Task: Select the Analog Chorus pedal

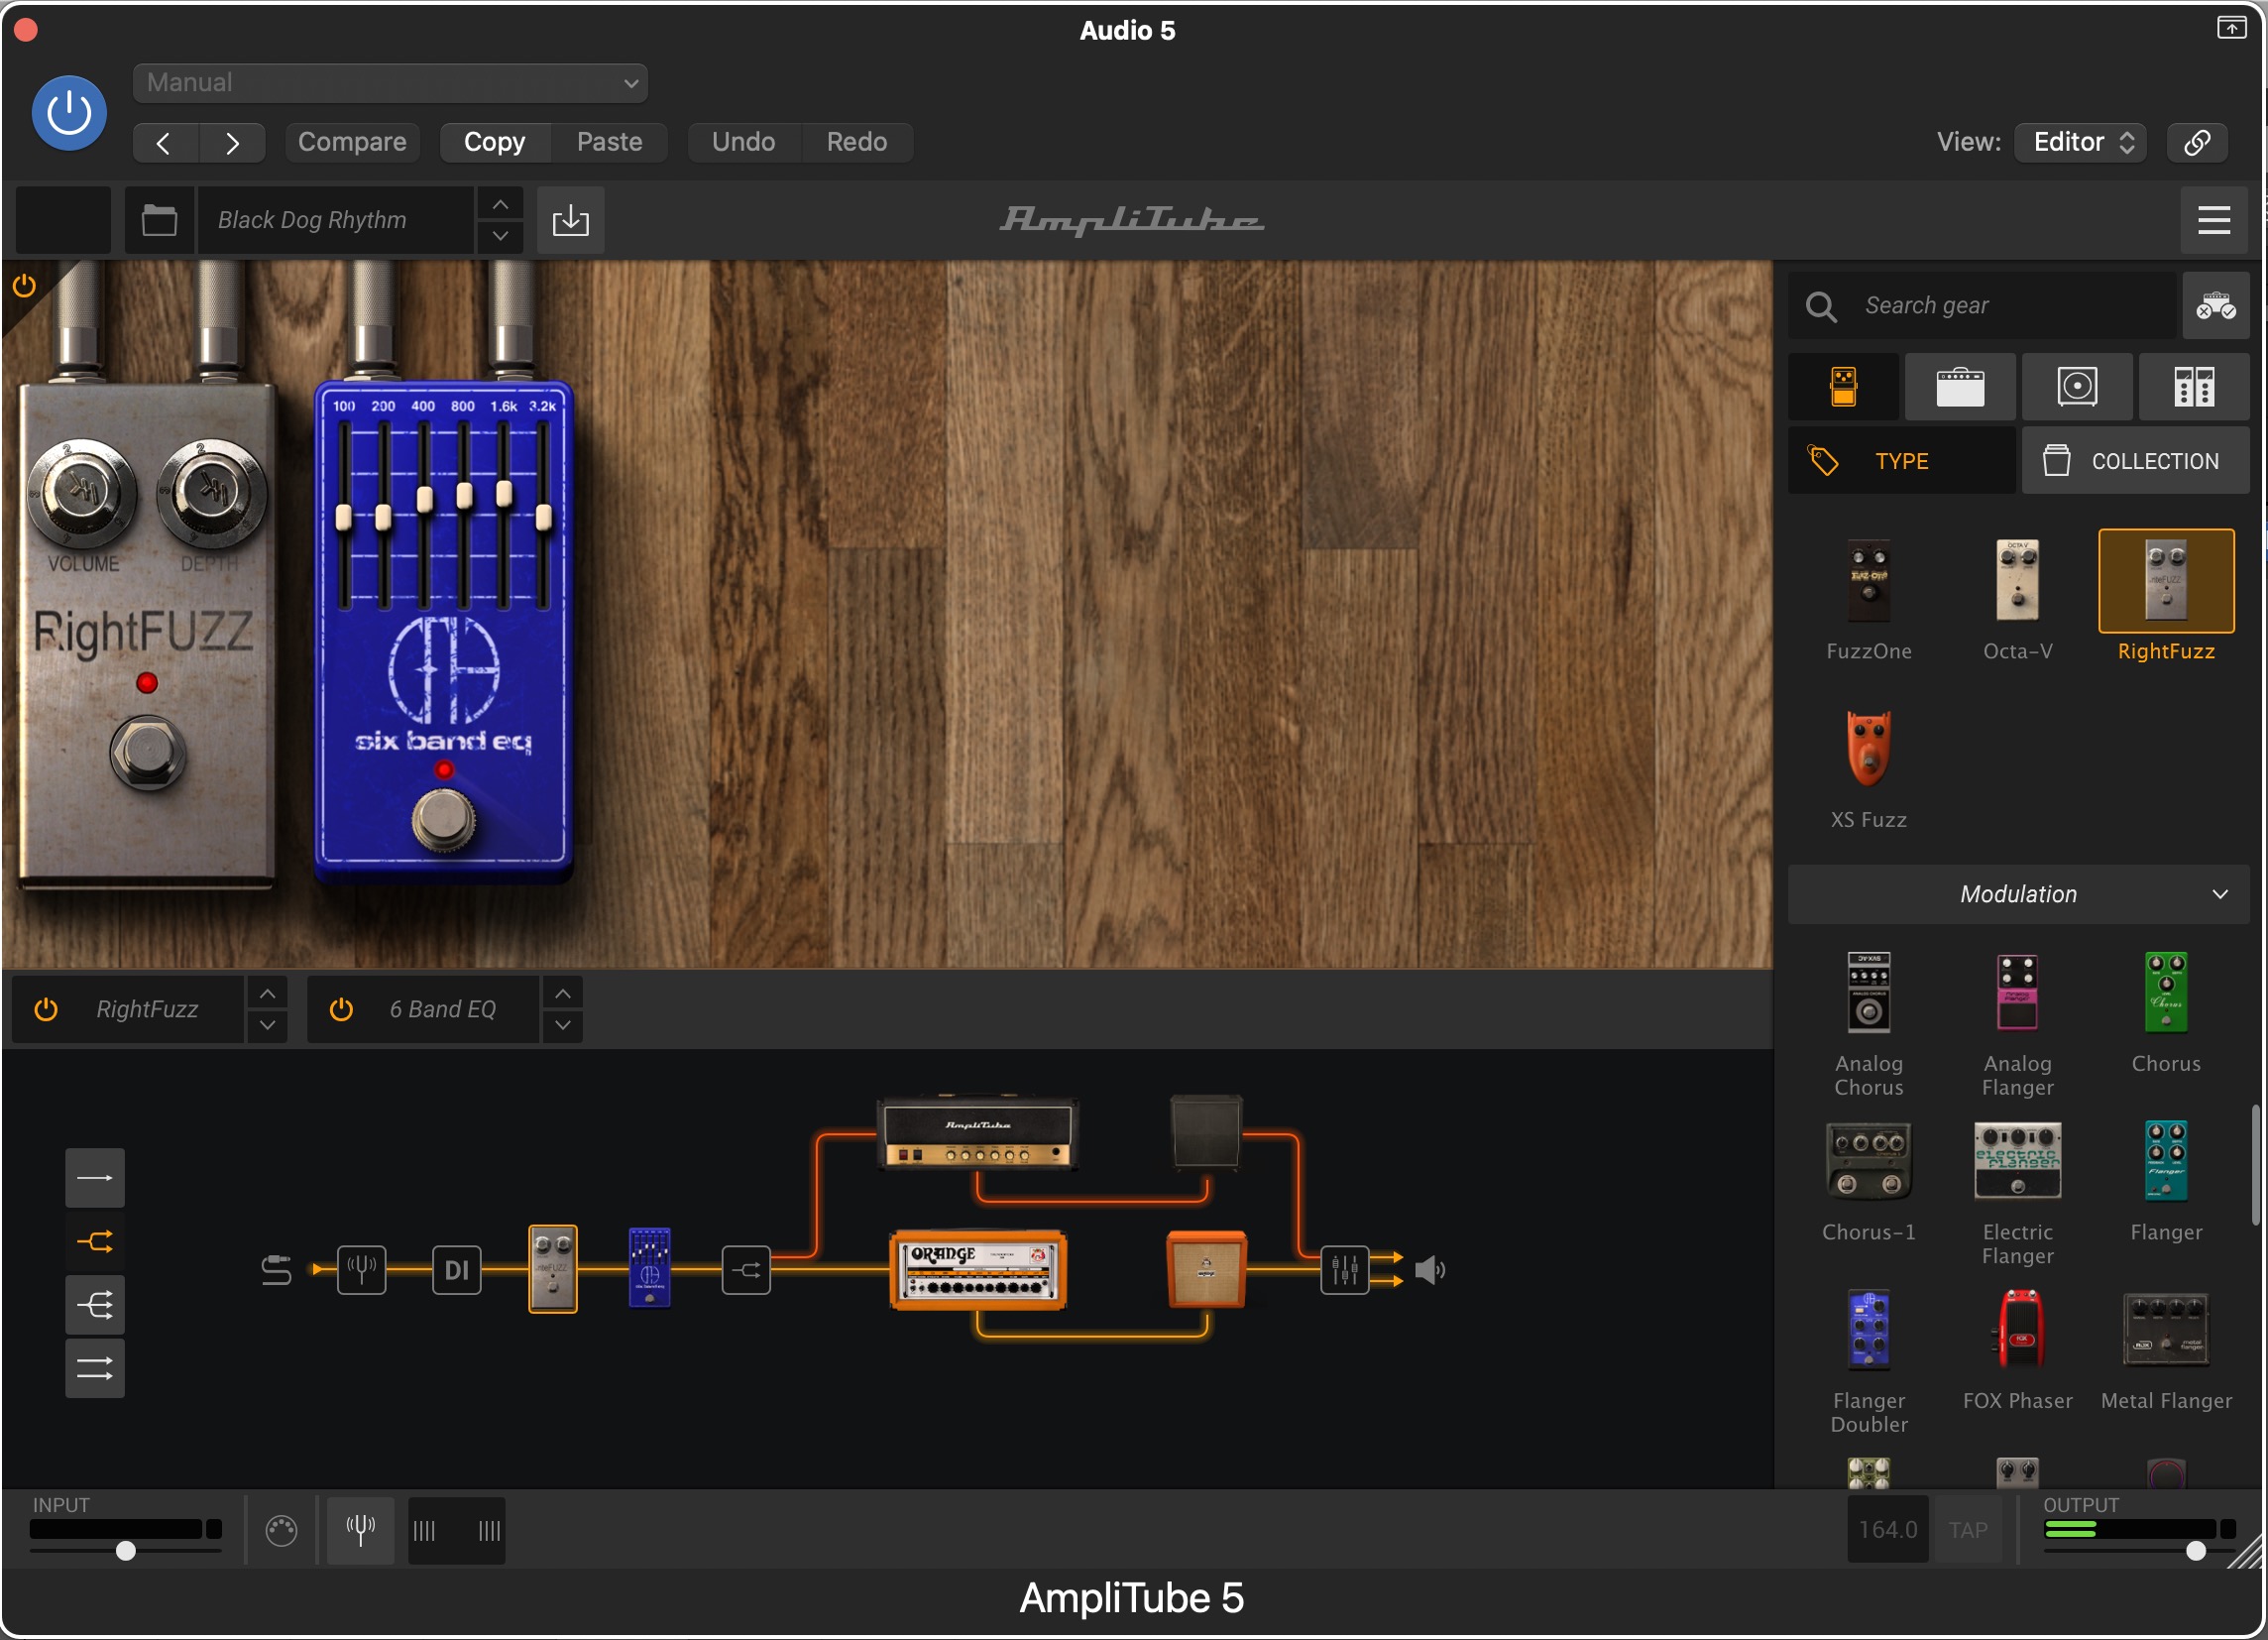Action: (1868, 993)
